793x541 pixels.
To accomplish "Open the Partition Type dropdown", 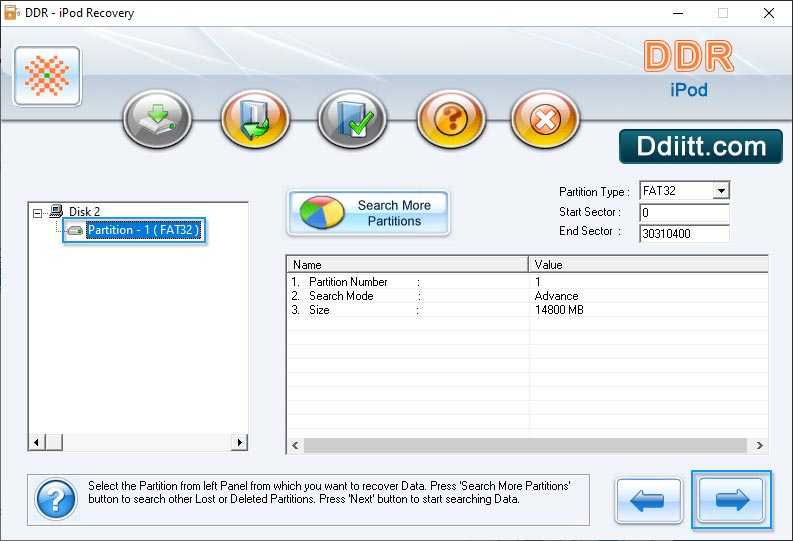I will click(x=721, y=191).
